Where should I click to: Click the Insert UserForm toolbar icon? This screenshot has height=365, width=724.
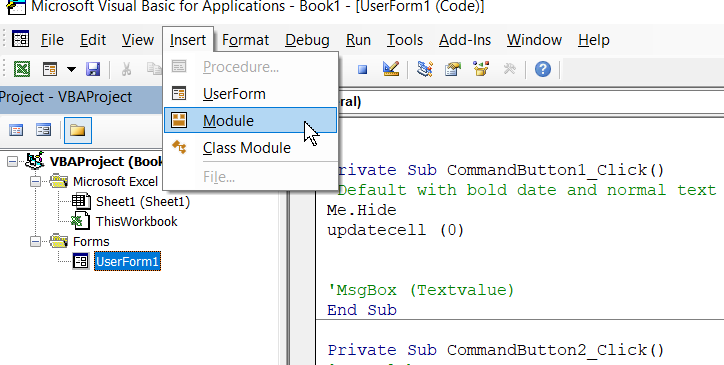pos(50,69)
